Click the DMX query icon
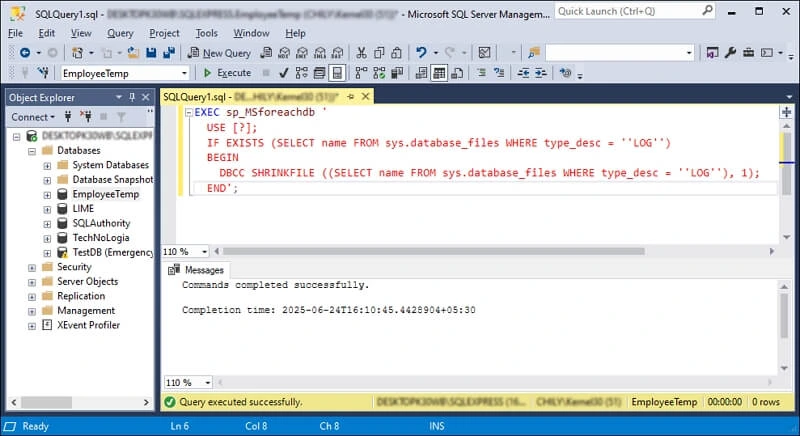Screen dimensions: 800x436 tap(302, 53)
